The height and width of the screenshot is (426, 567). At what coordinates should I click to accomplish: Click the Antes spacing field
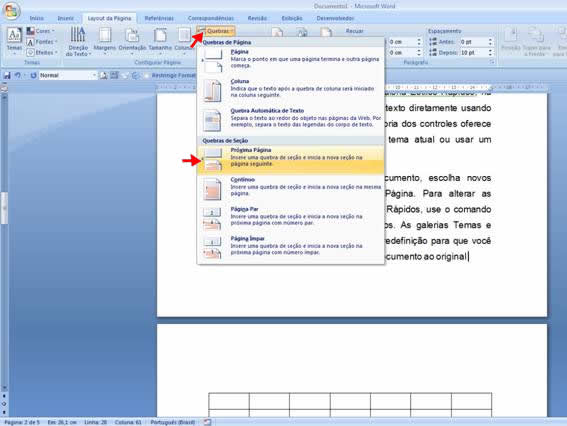[x=474, y=42]
